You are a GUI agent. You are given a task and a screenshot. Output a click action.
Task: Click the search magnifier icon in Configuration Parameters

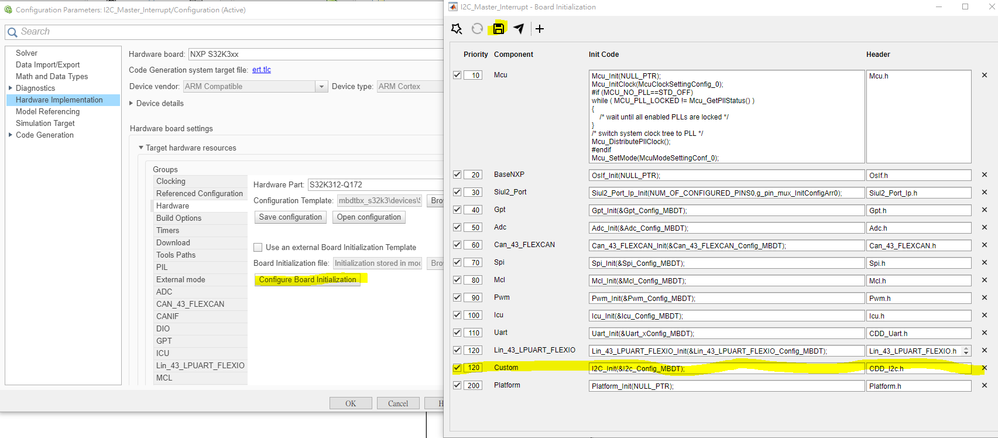point(13,32)
